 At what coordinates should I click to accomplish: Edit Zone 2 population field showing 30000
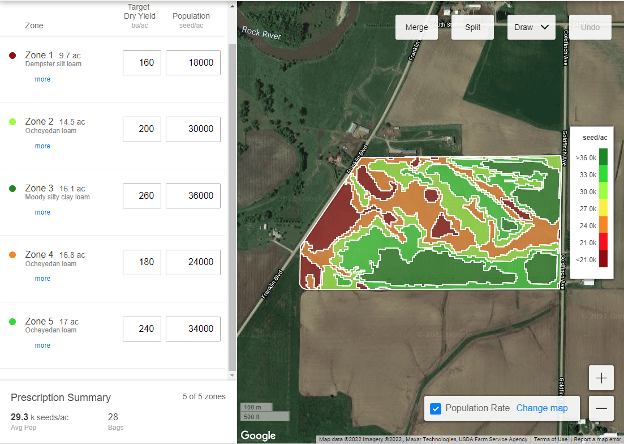(x=193, y=129)
